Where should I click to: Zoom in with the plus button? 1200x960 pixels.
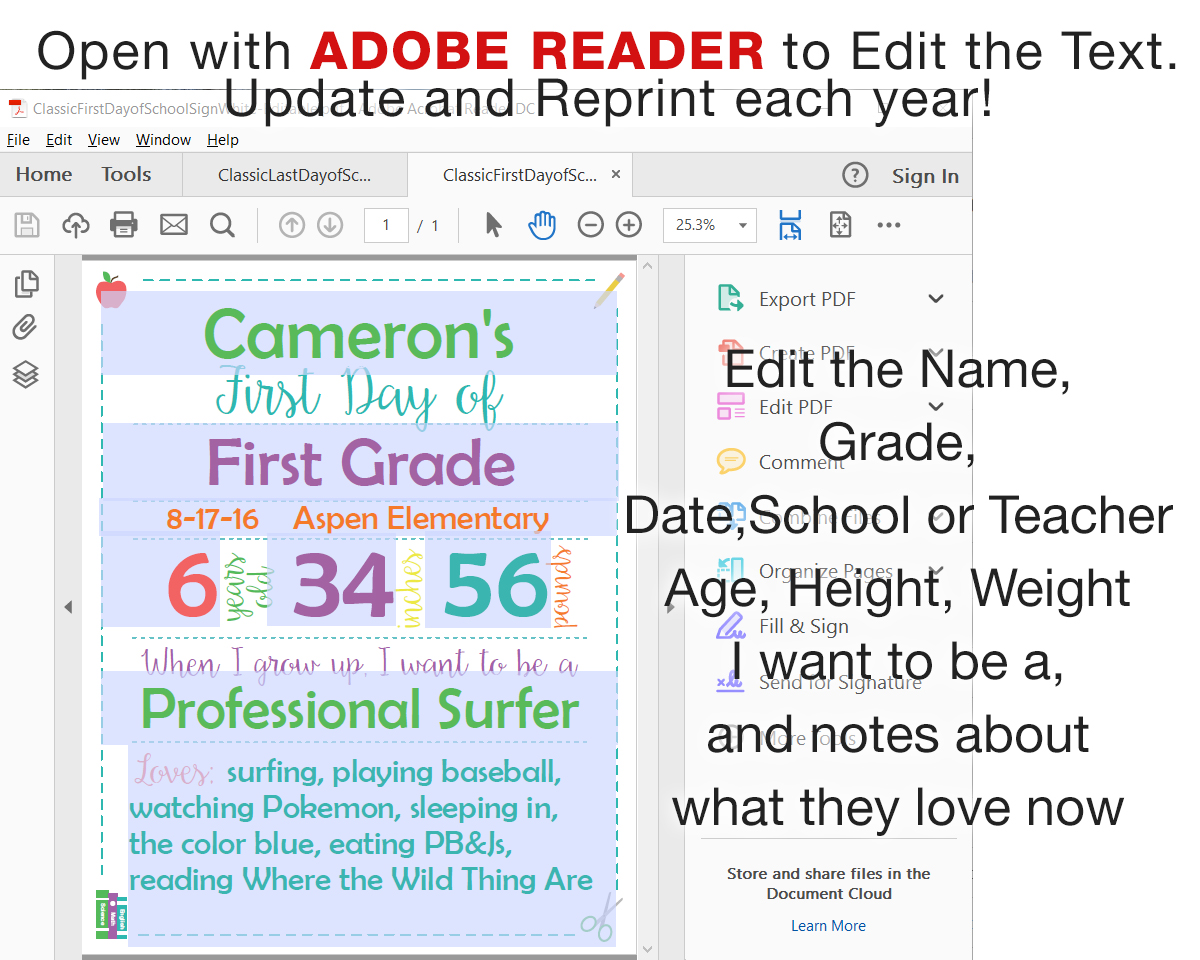(x=629, y=225)
